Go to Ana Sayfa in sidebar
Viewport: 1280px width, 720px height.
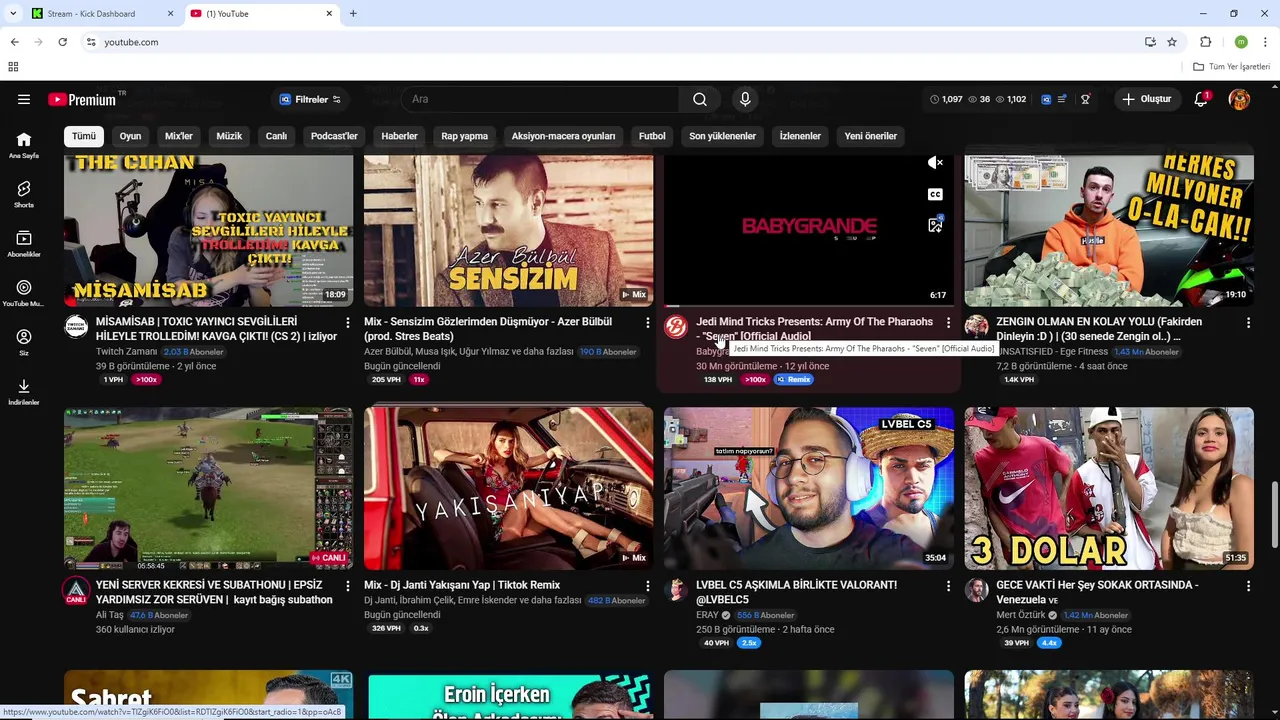click(x=24, y=145)
